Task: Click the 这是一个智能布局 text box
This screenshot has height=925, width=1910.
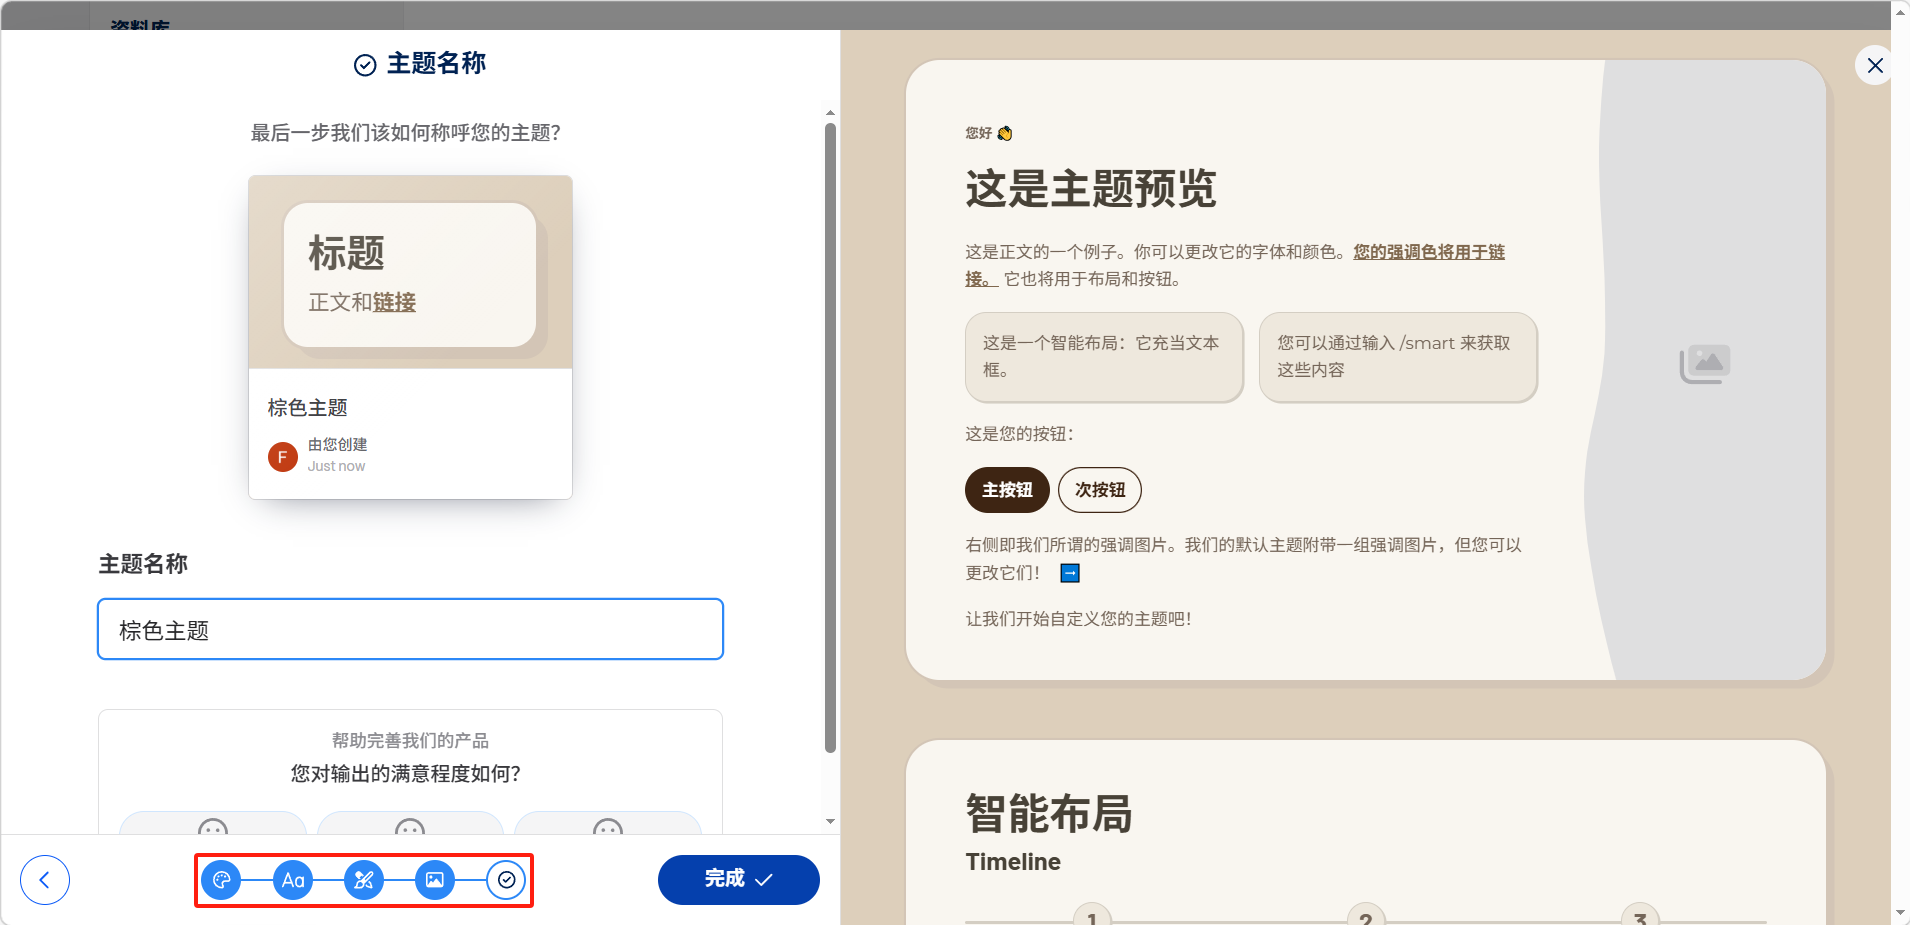Action: point(1103,357)
